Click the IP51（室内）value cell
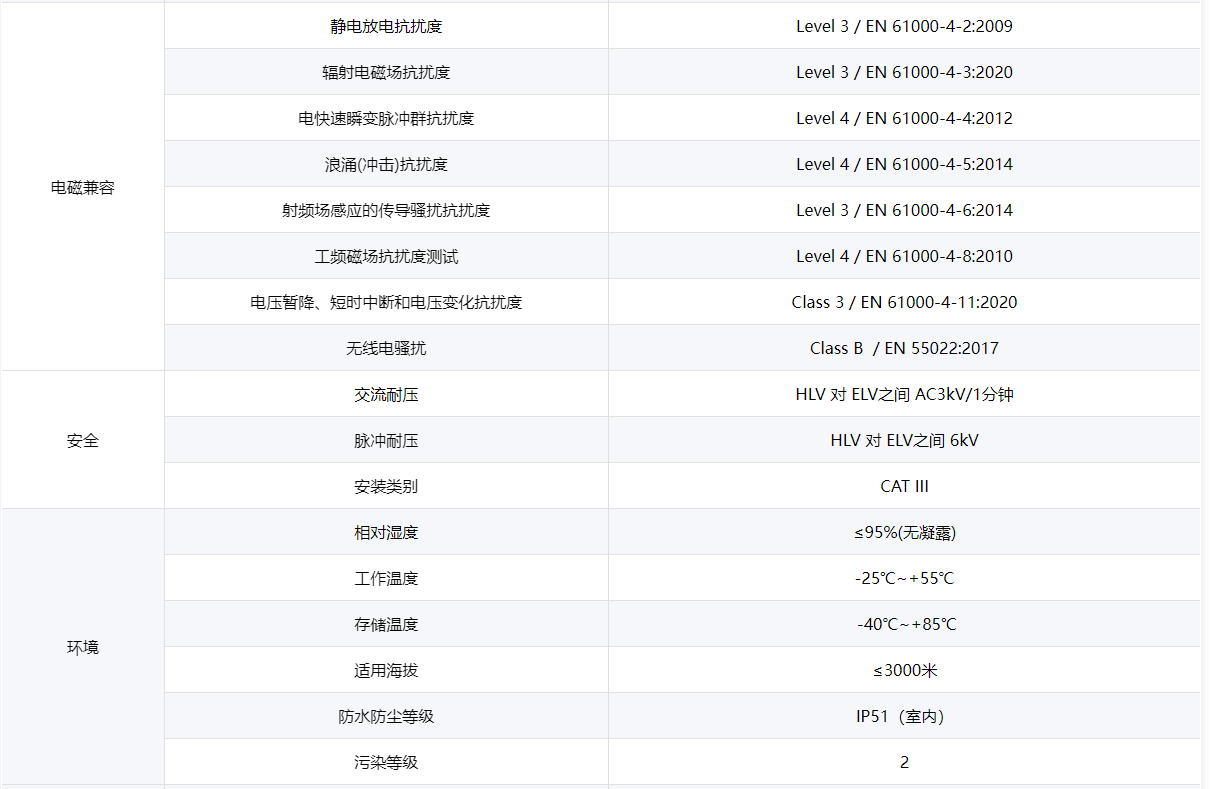Image resolution: width=1212 pixels, height=789 pixels. pos(904,717)
